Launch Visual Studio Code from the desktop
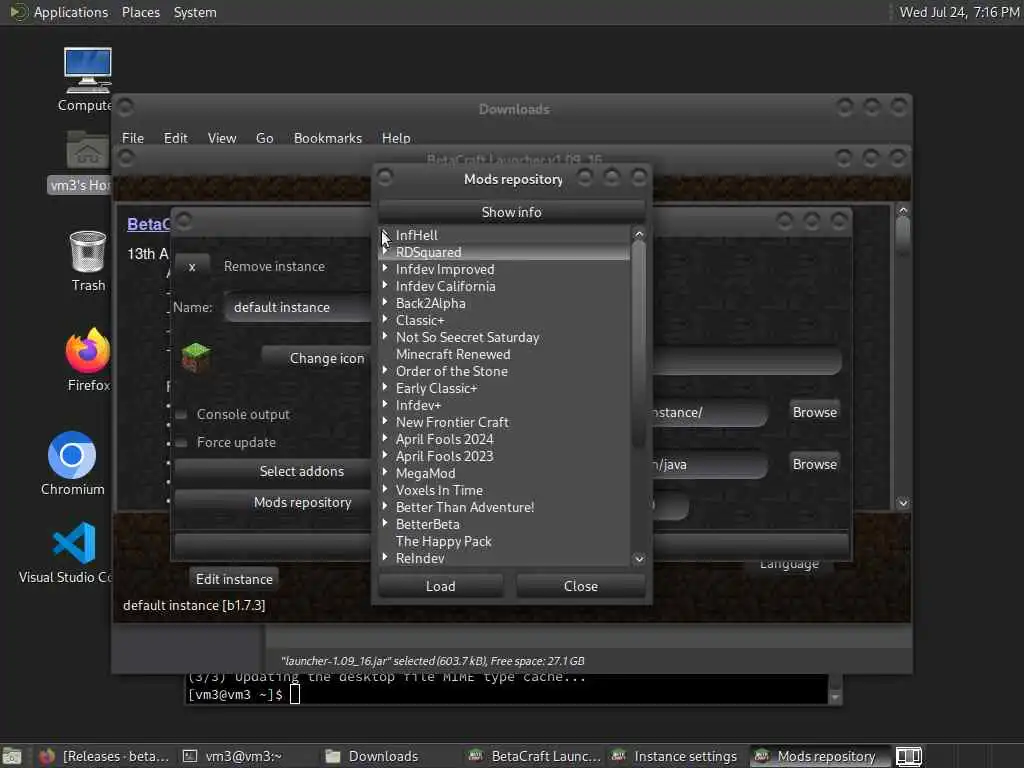1024x768 pixels. point(74,543)
